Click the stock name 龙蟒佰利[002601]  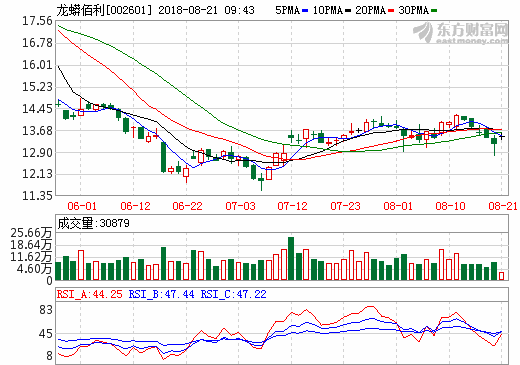tap(104, 10)
